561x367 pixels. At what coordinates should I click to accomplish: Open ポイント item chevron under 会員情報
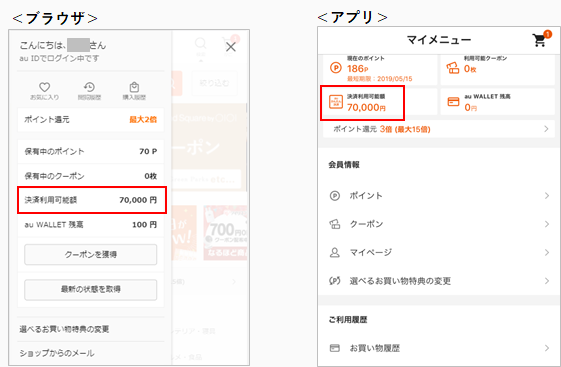(546, 196)
